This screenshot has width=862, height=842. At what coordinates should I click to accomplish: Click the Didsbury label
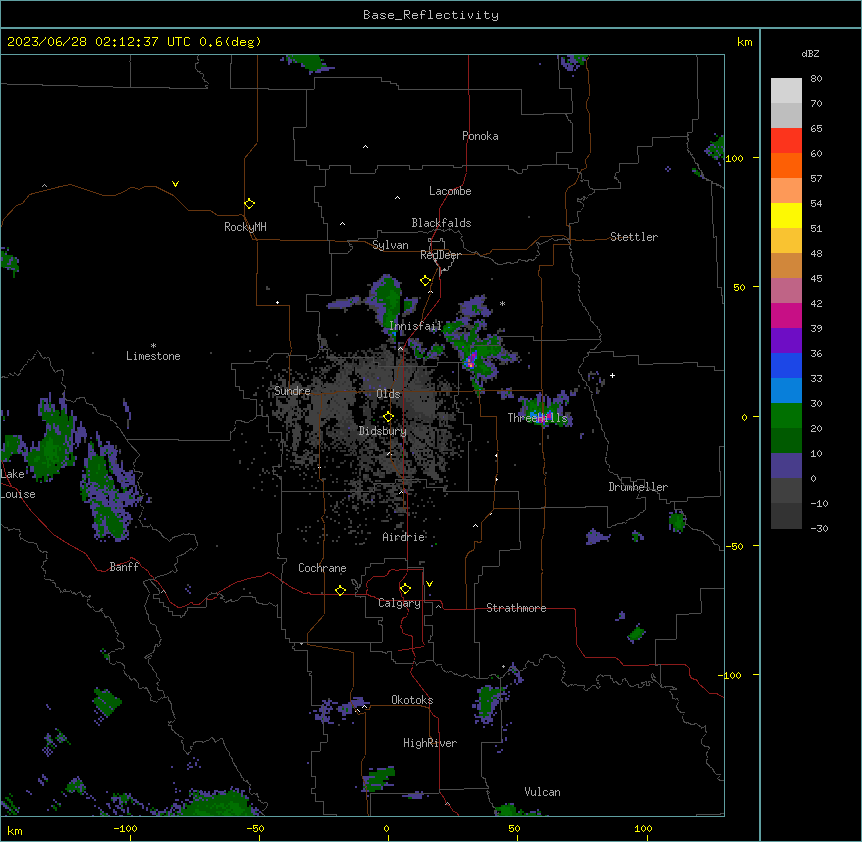tap(382, 431)
